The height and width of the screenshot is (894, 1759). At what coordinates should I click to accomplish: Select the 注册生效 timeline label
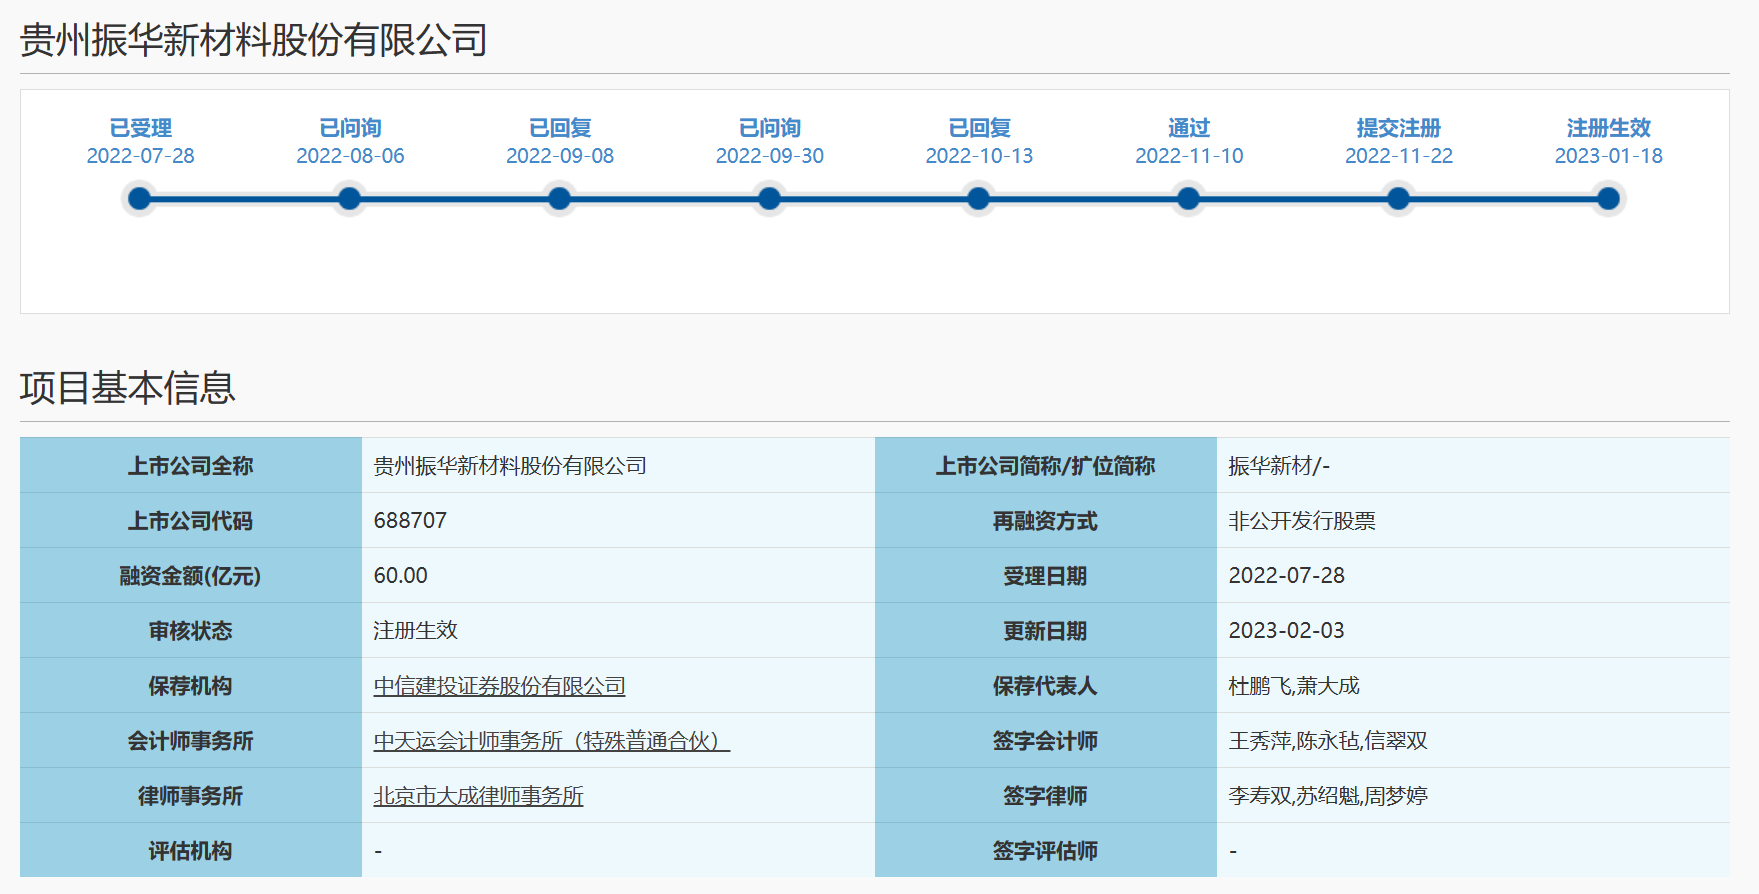coord(1609,128)
